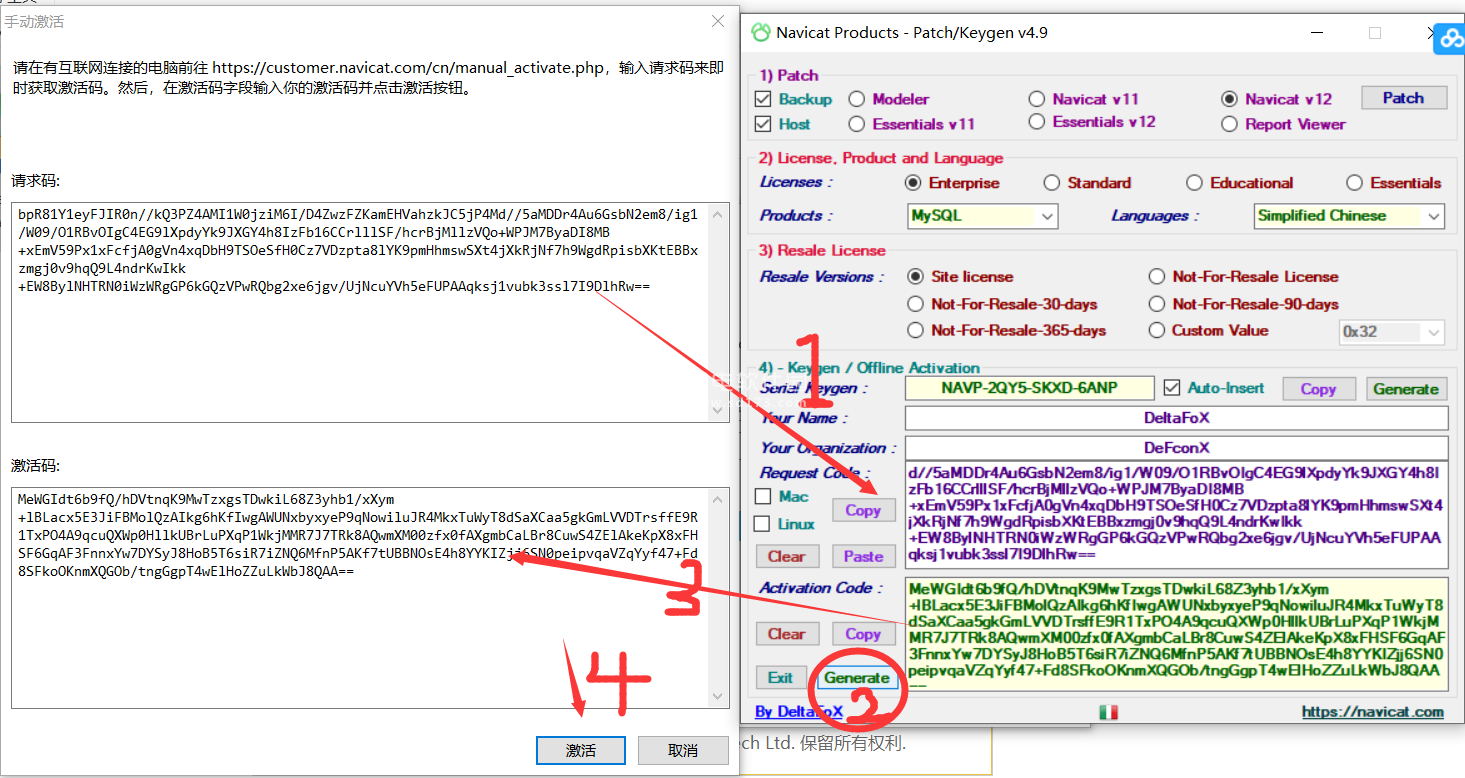Open the https://navicat.com link

pos(1372,712)
